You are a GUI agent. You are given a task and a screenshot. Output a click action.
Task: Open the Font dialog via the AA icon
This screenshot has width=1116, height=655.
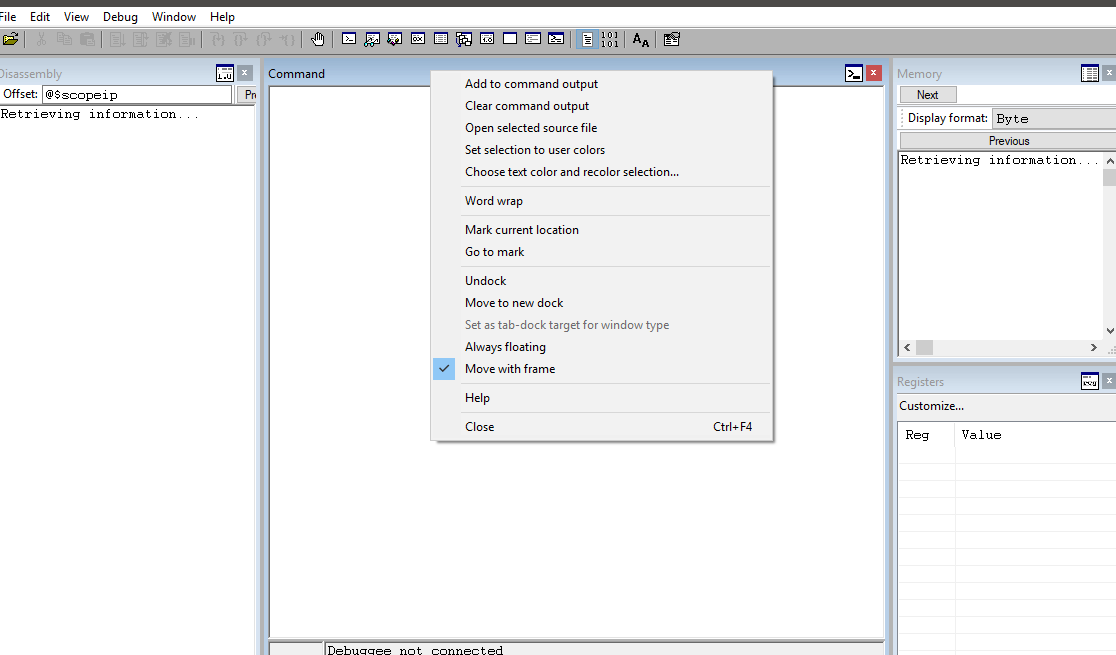point(641,39)
